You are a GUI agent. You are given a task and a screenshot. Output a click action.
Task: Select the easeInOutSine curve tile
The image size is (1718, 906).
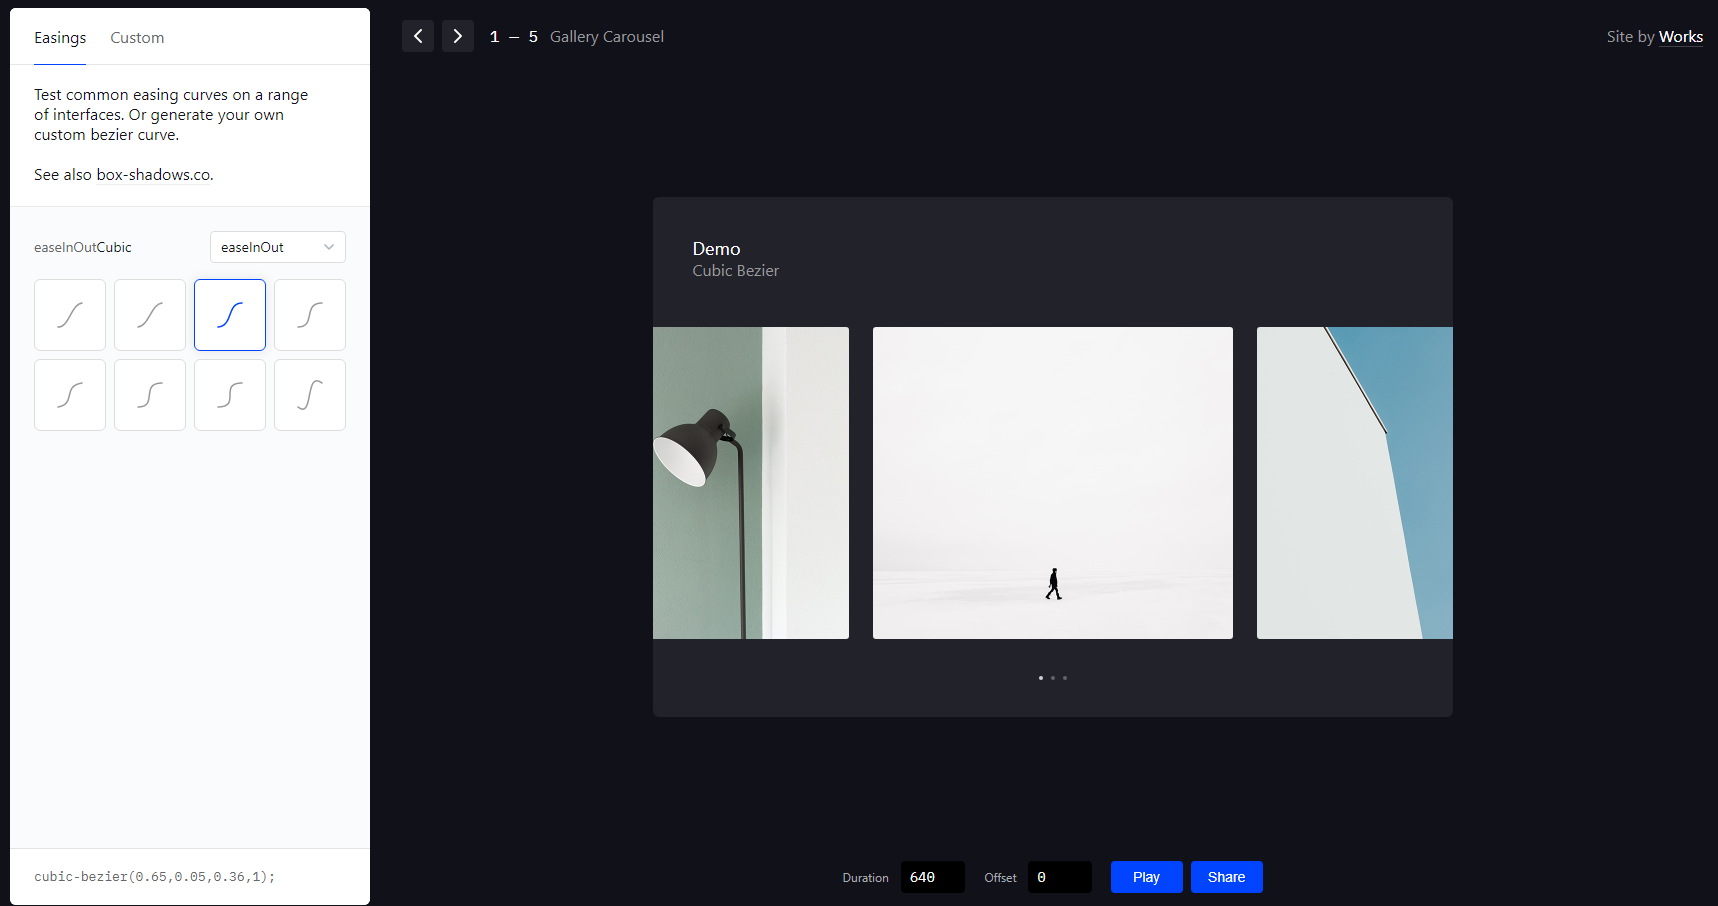(70, 315)
